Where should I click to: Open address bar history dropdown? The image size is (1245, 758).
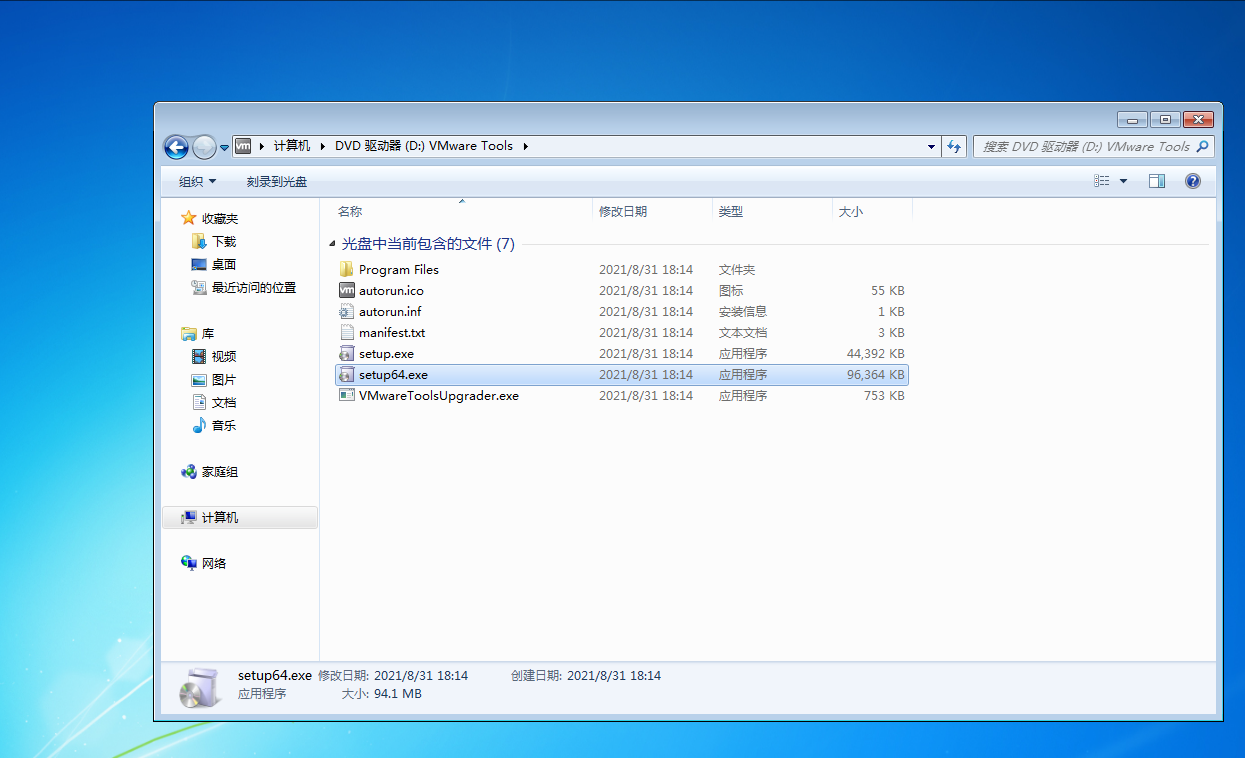point(931,146)
